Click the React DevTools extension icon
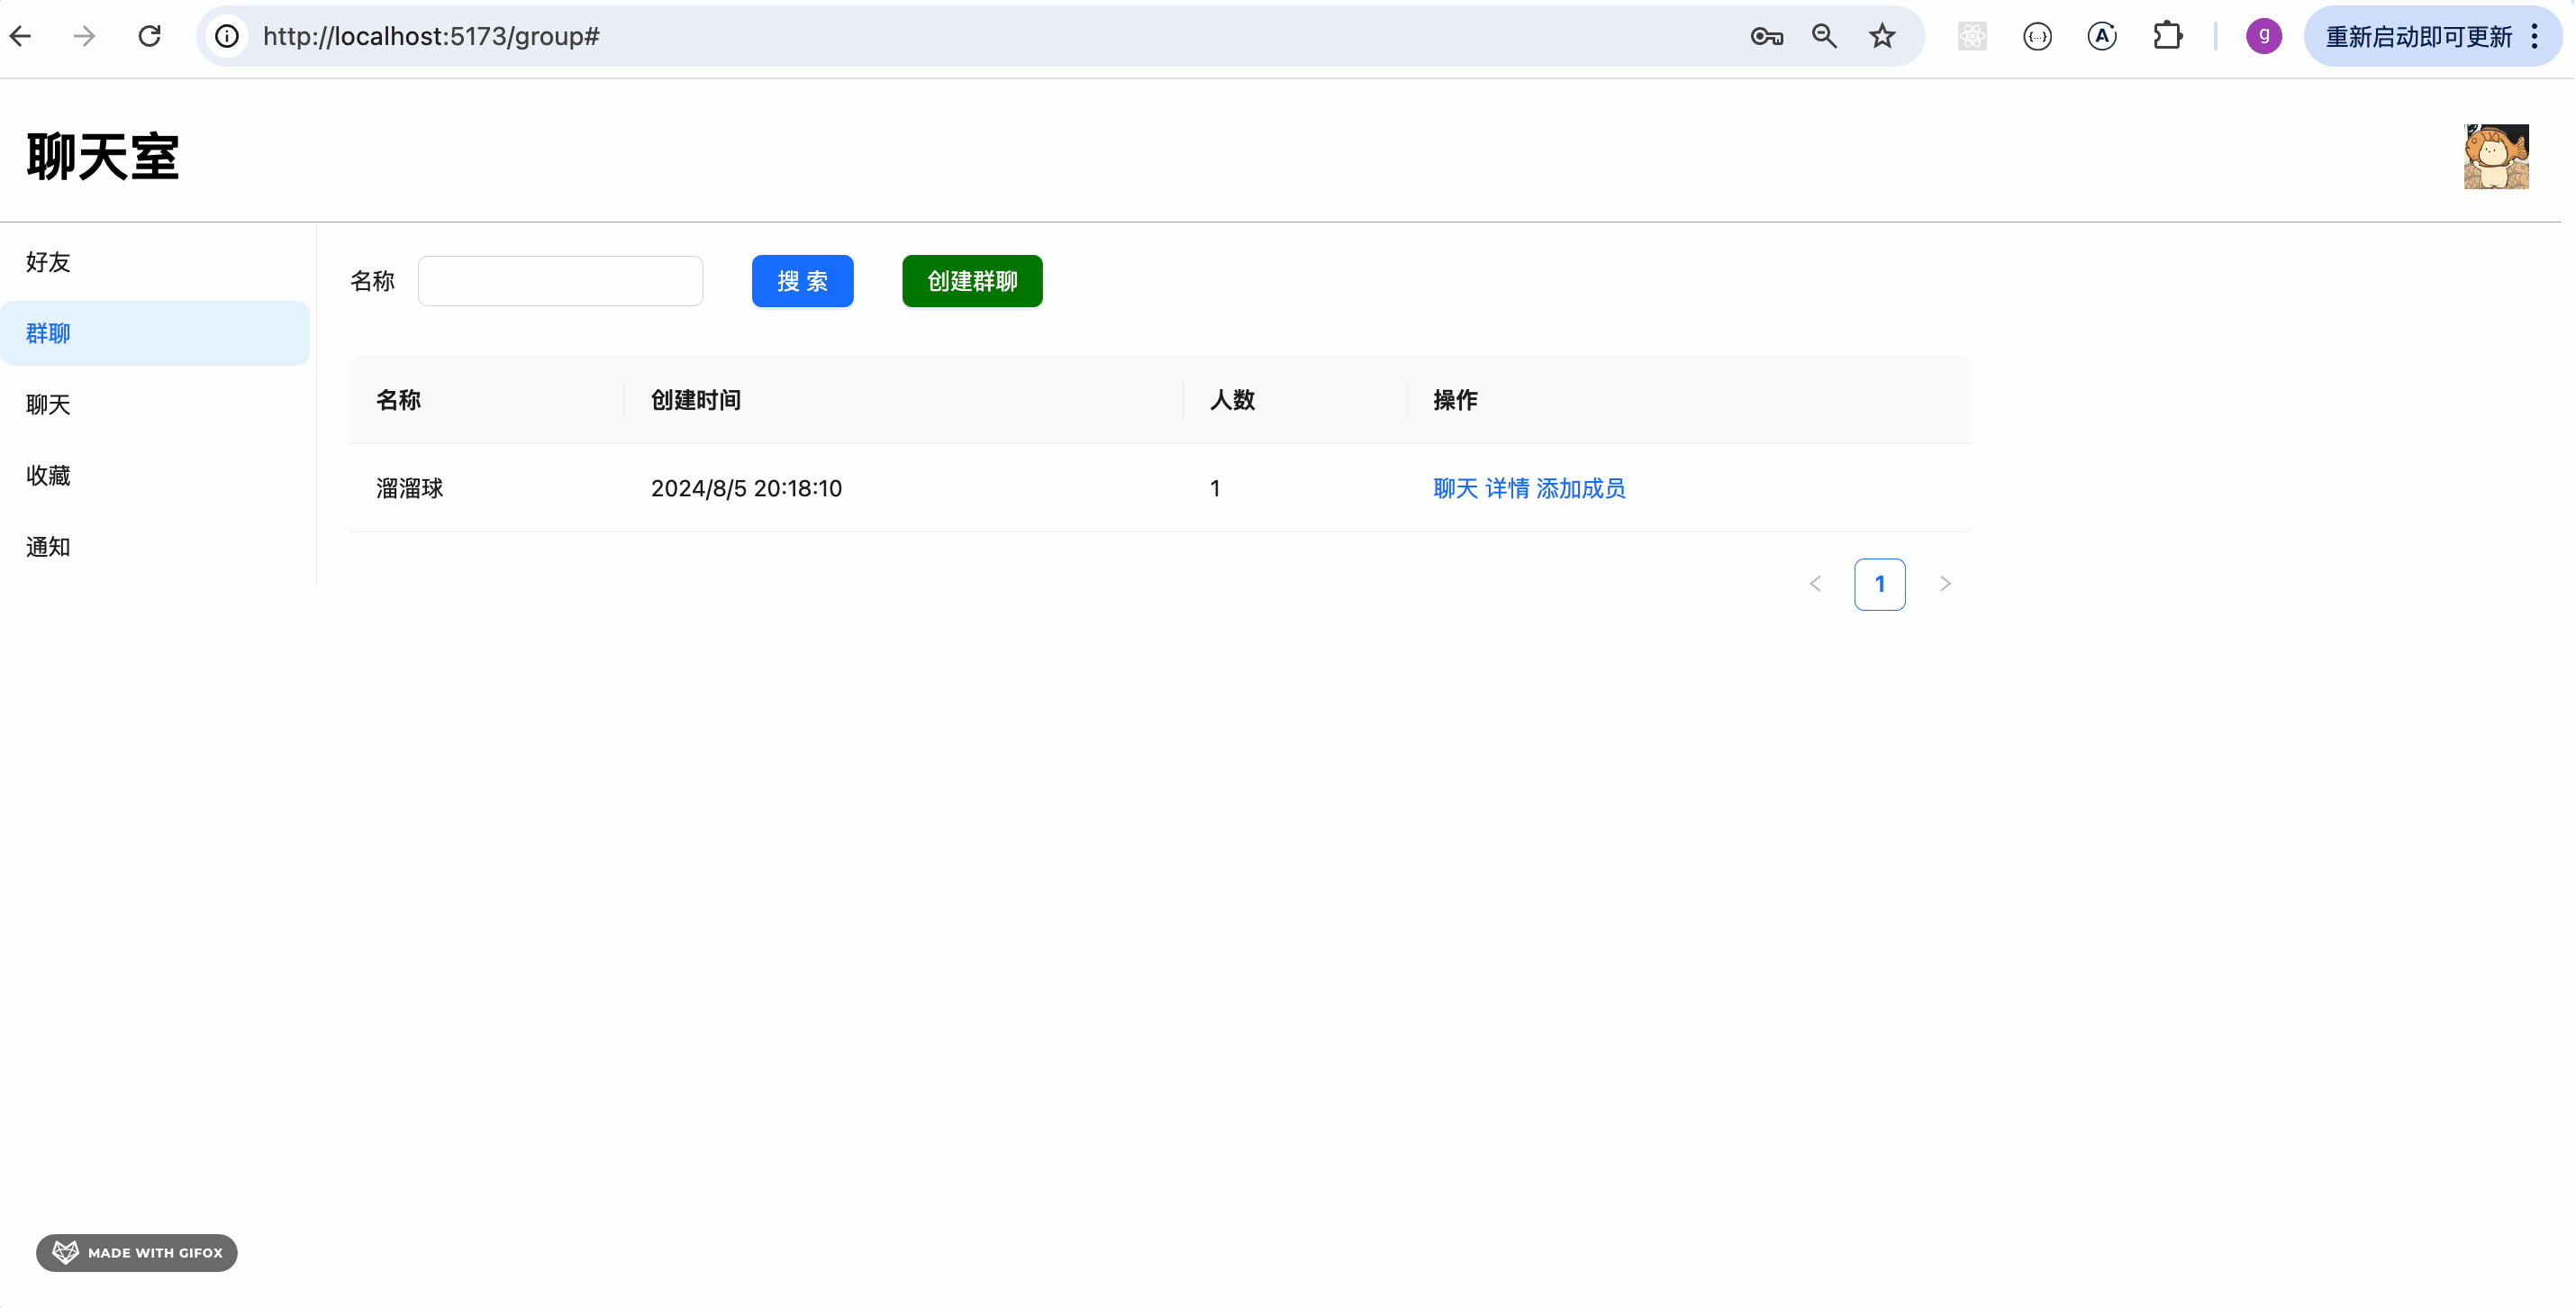The height and width of the screenshot is (1308, 2576). [1972, 37]
